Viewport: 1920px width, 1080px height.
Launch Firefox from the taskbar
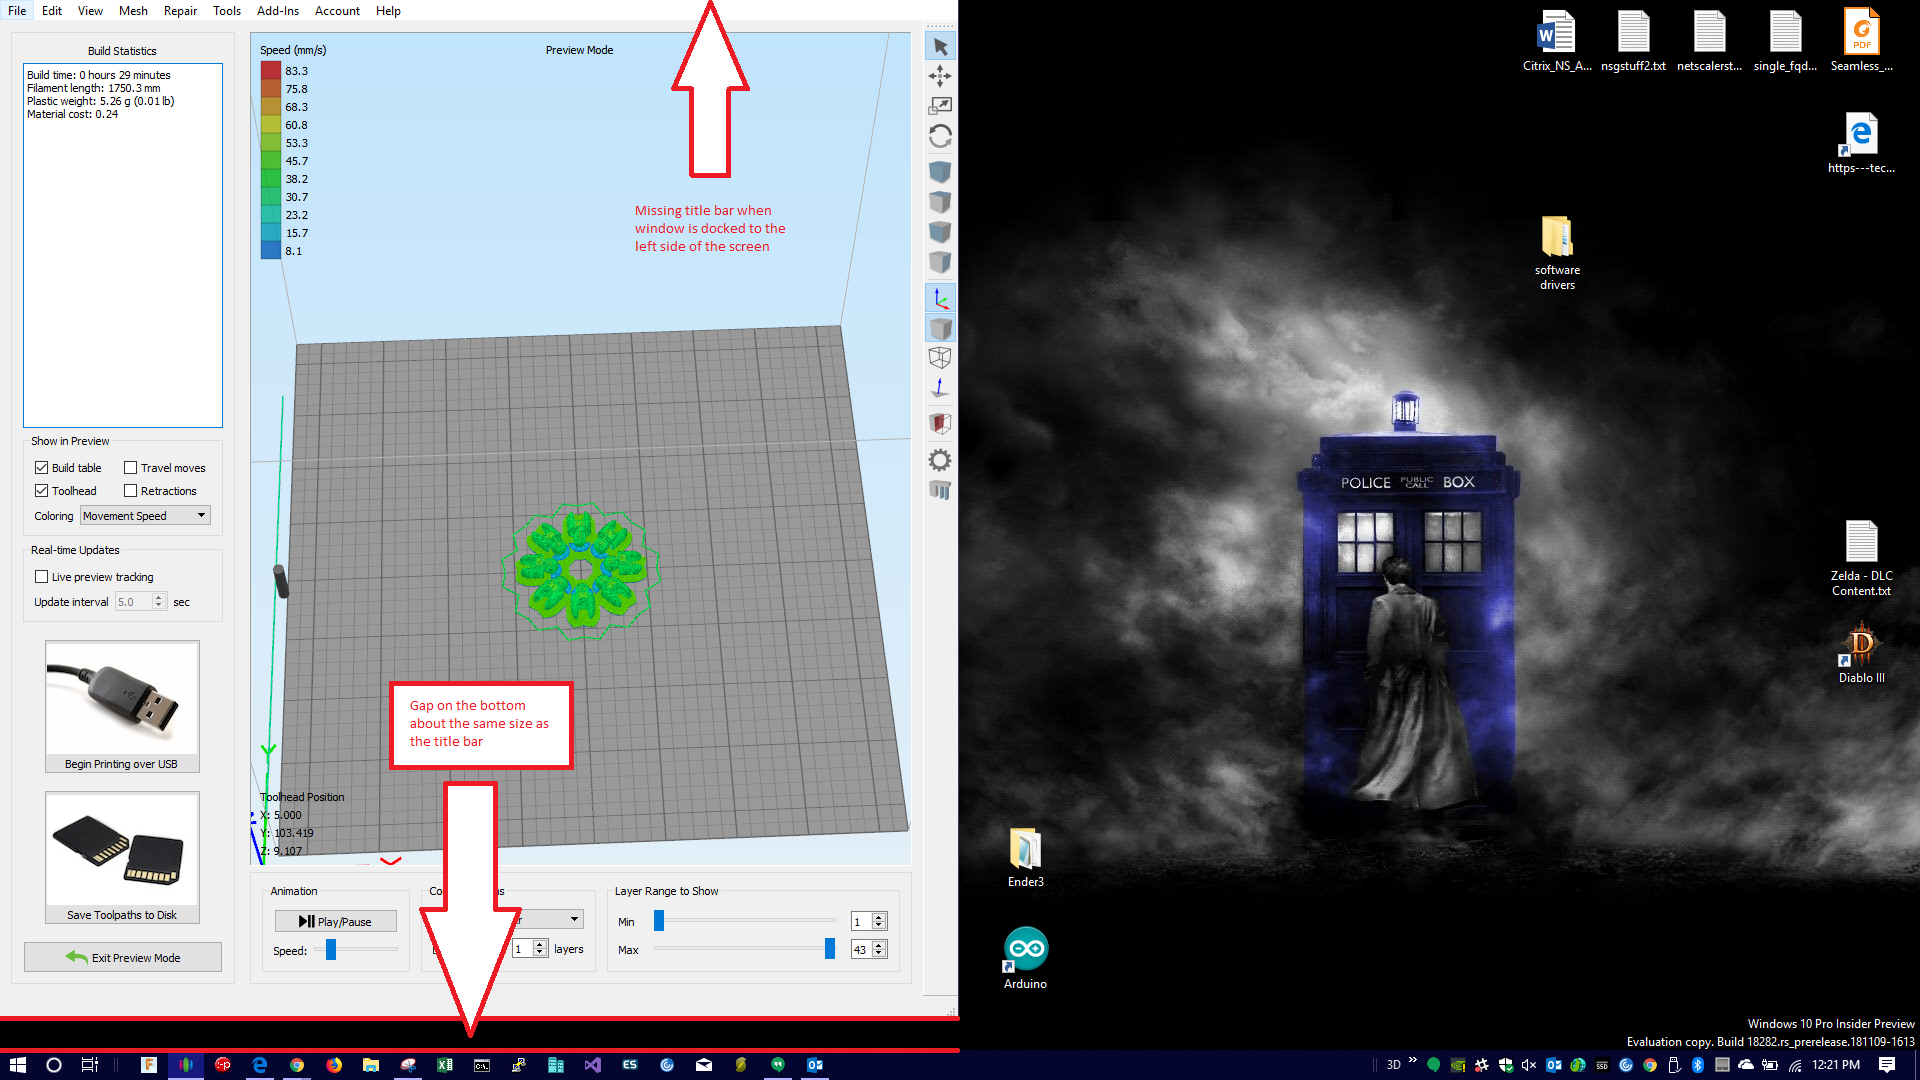coord(334,1065)
